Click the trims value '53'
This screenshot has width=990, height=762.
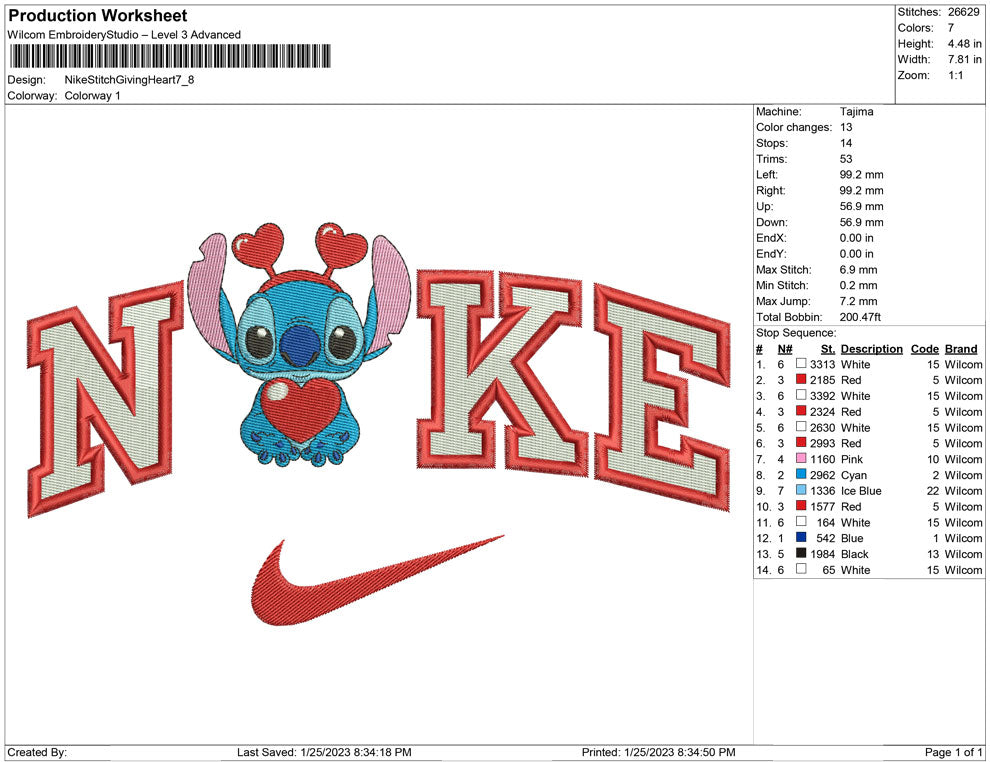tap(846, 159)
